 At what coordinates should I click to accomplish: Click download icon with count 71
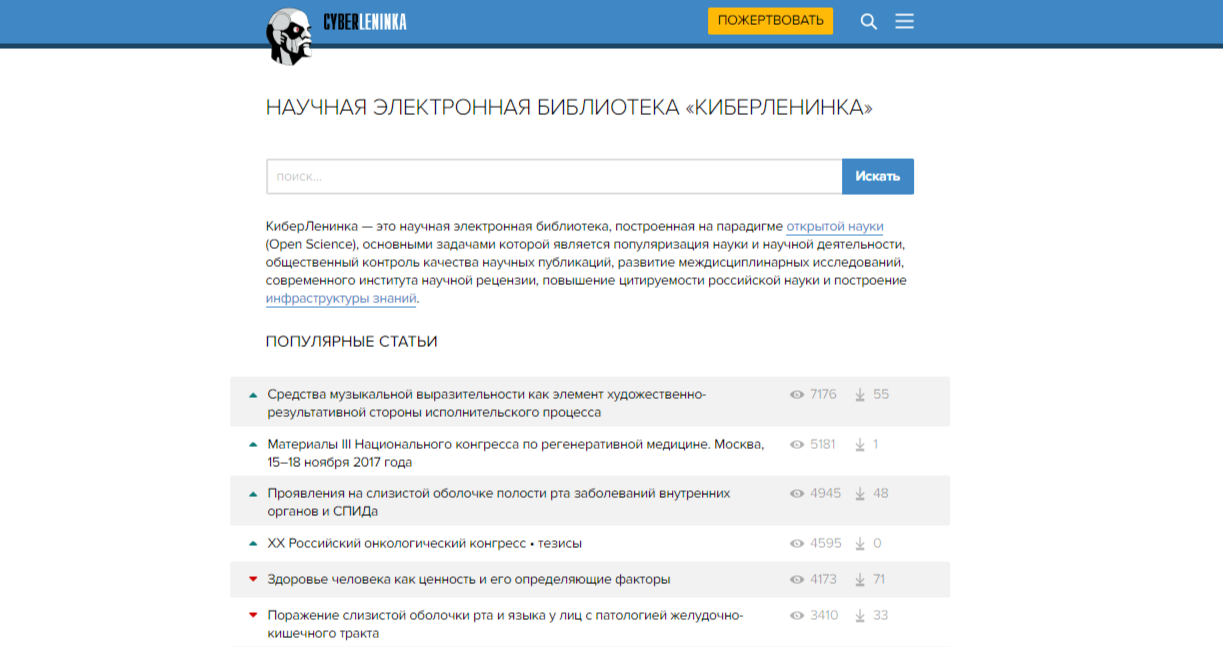point(860,579)
